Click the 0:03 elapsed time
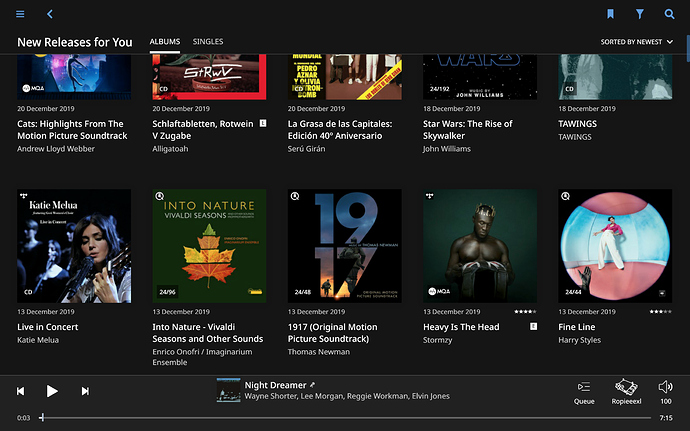The image size is (690, 431). pyautogui.click(x=24, y=418)
